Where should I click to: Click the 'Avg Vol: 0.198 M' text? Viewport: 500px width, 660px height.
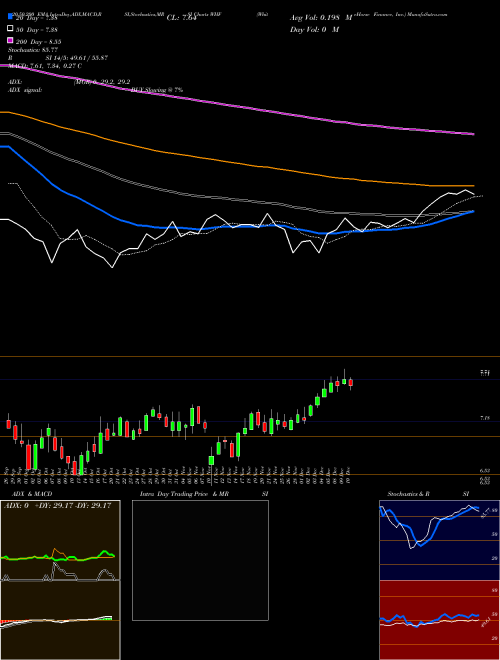322,18
